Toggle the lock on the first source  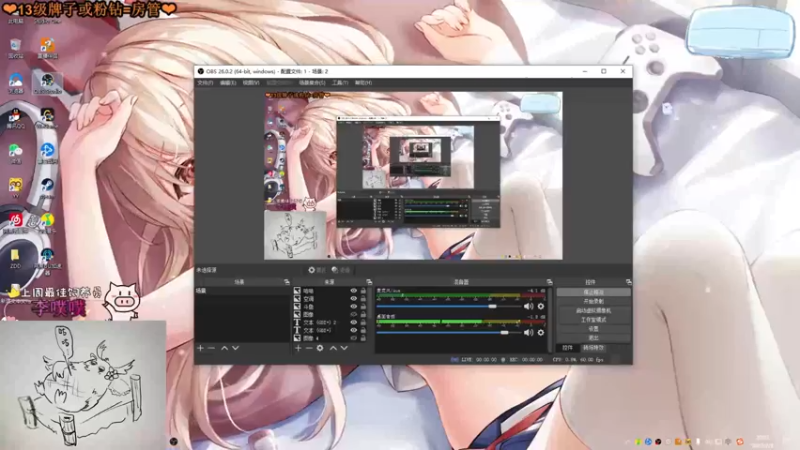coord(363,291)
